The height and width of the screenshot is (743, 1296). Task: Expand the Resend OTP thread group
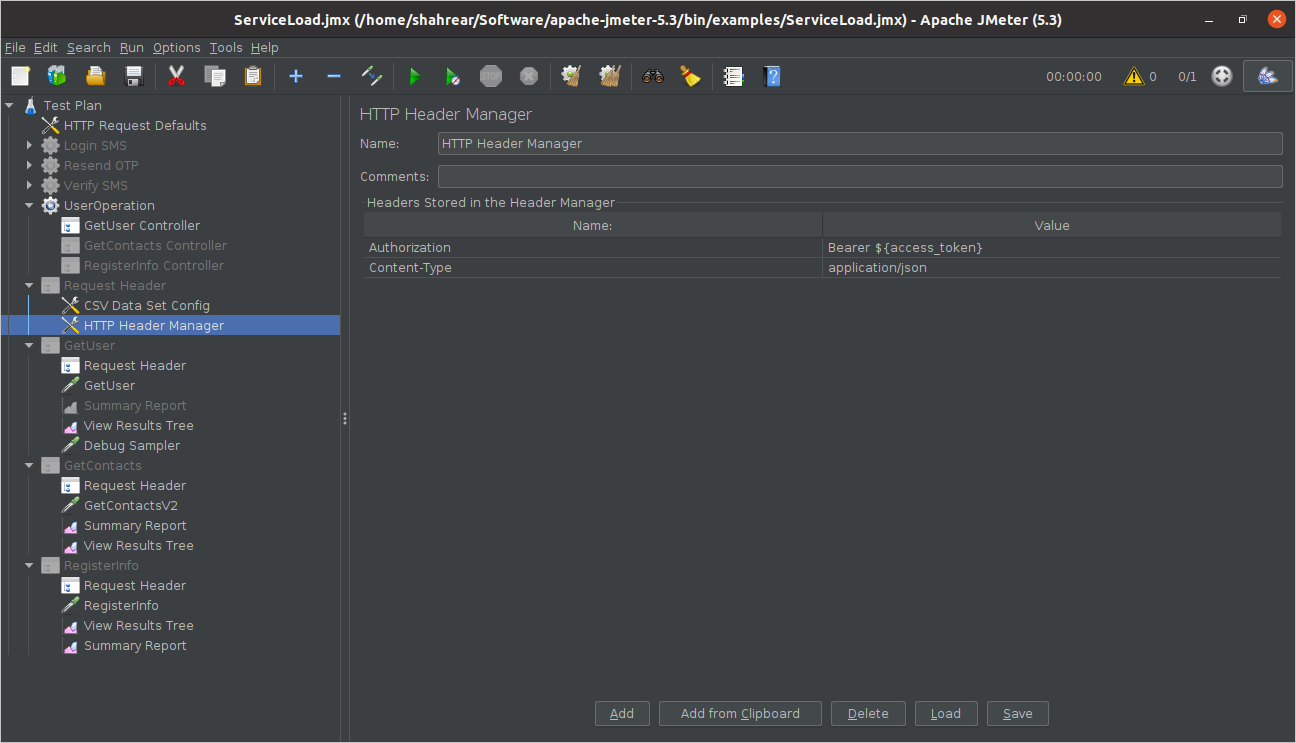point(29,165)
